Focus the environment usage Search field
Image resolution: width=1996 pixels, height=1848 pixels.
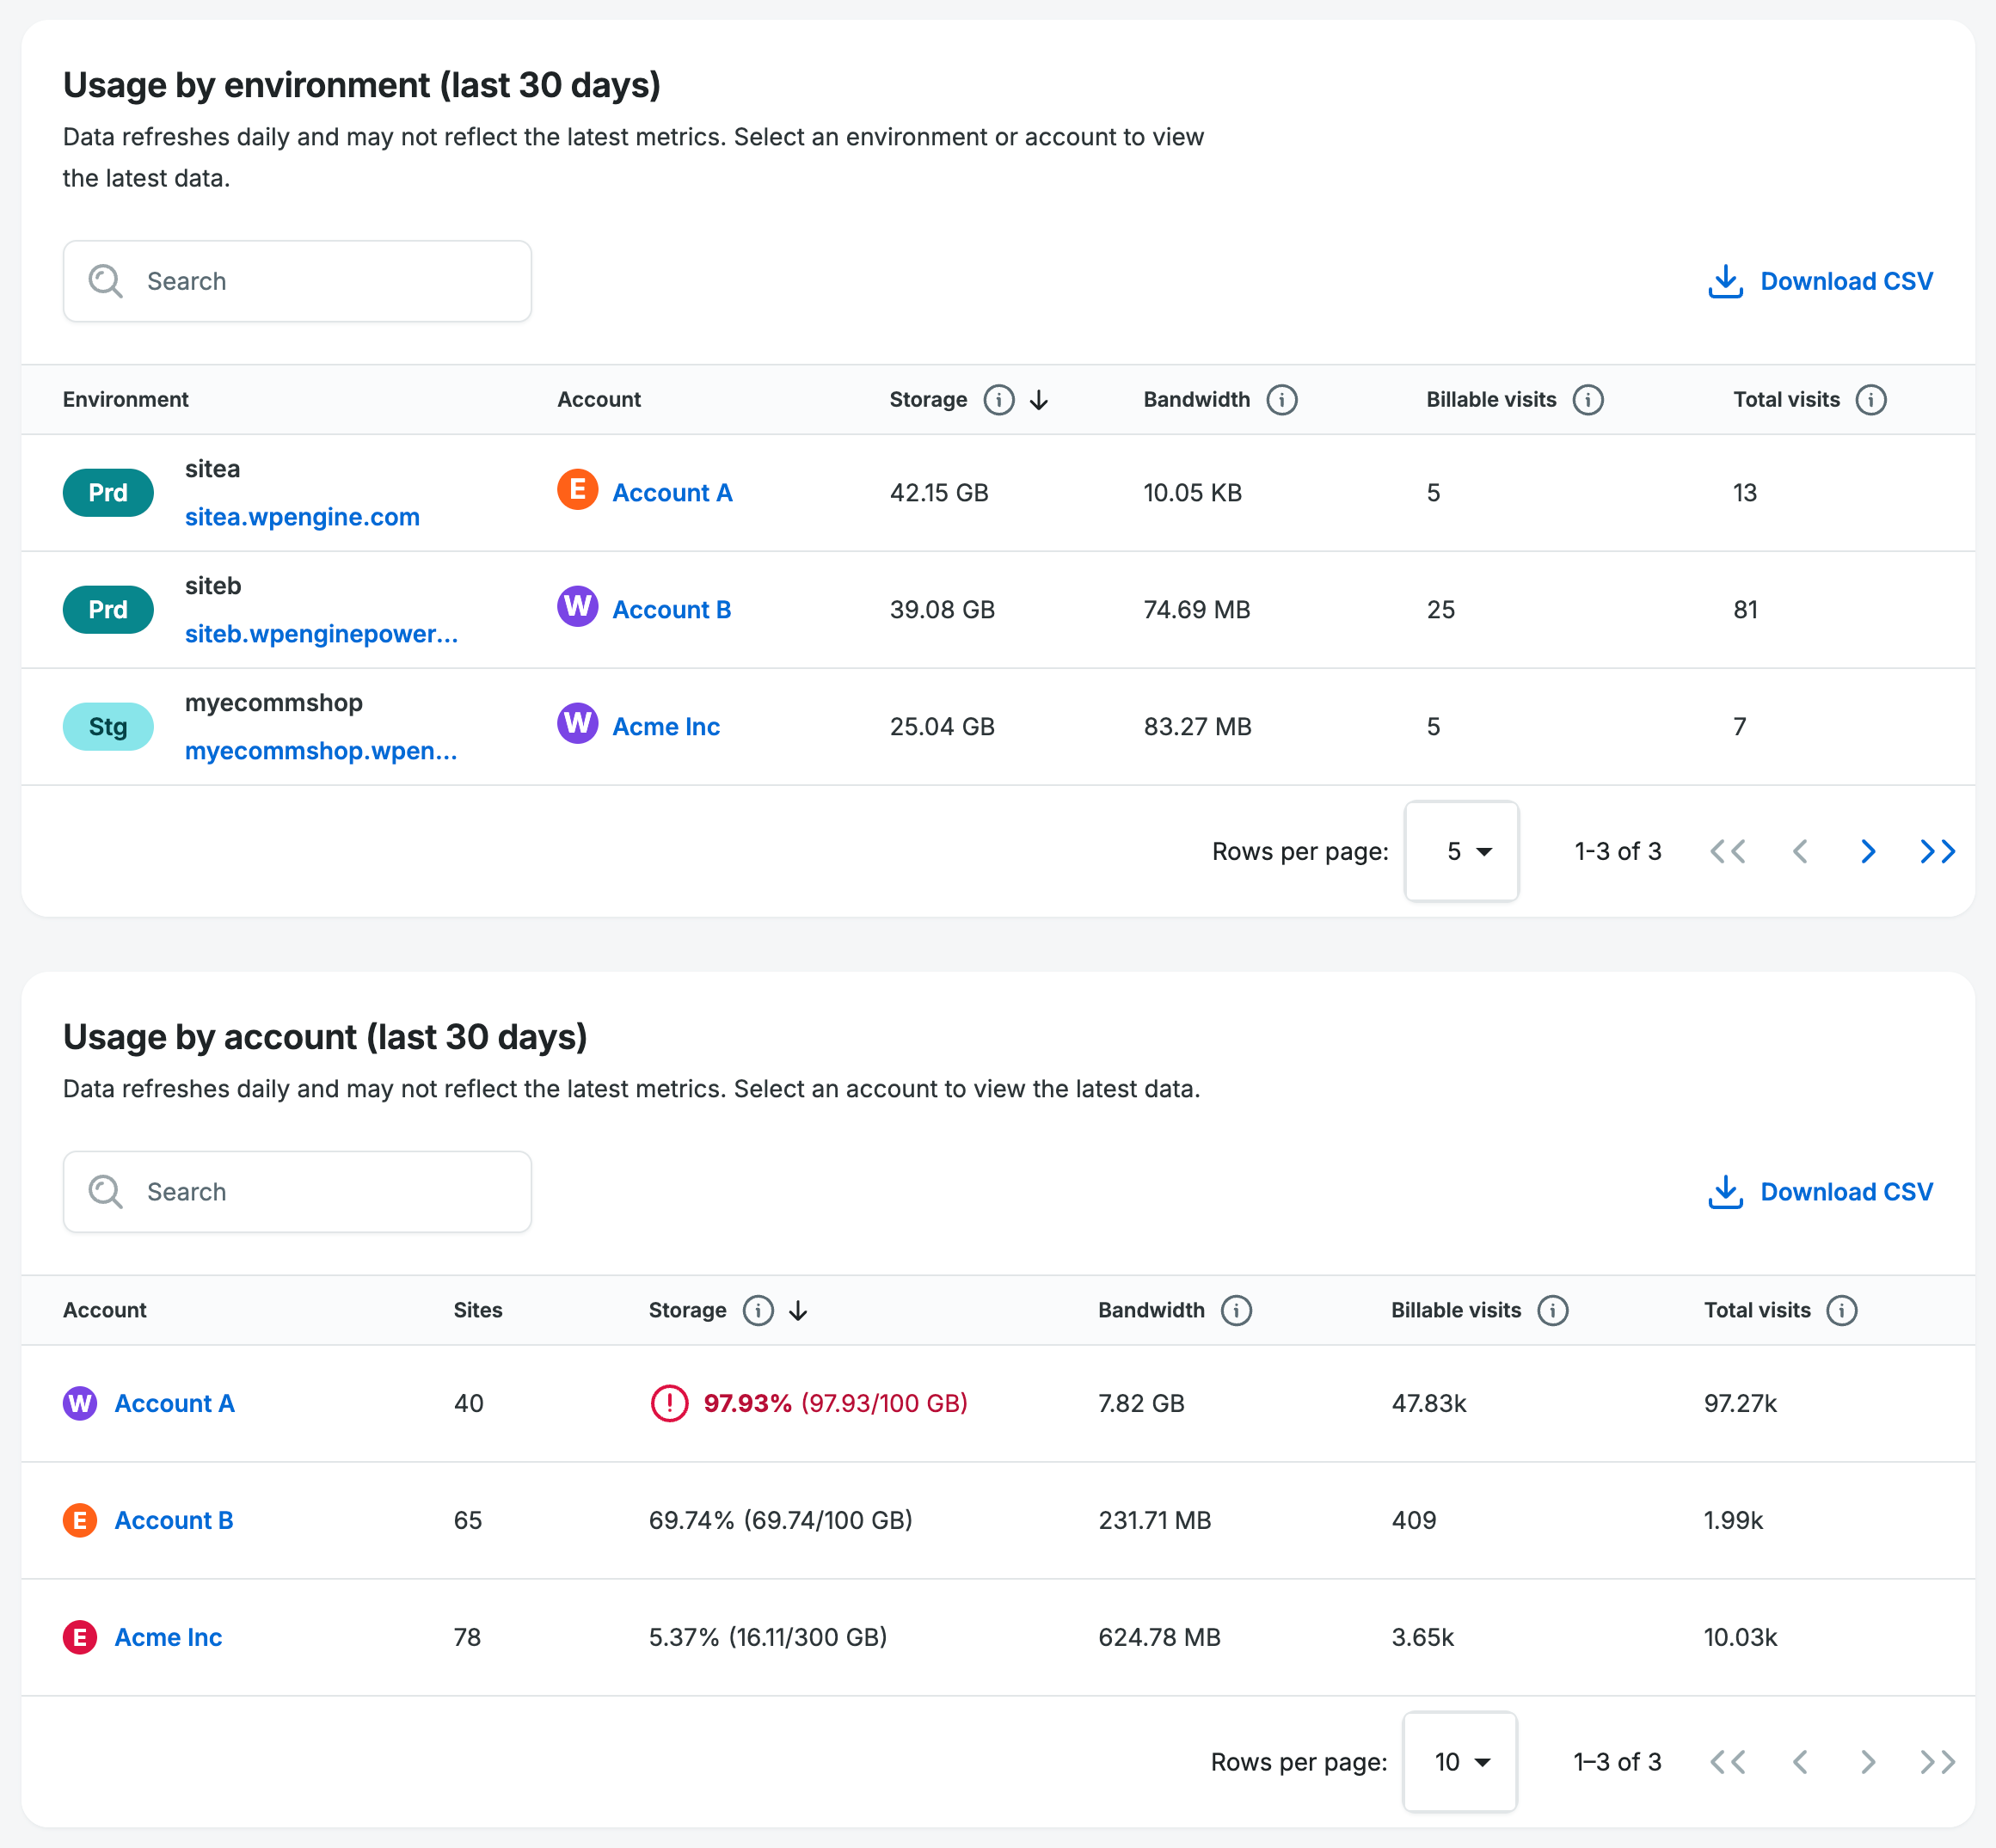click(x=297, y=281)
